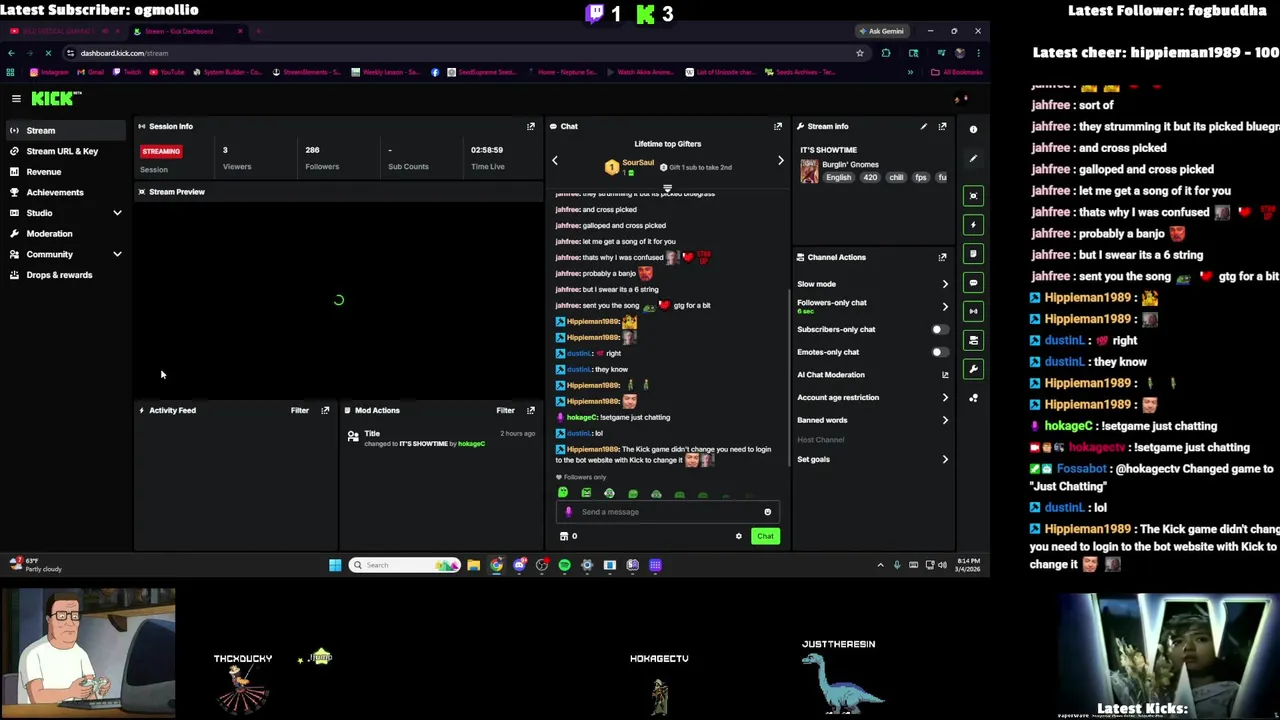Show previous top gifters leaderboard
The height and width of the screenshot is (720, 1280).
(555, 160)
